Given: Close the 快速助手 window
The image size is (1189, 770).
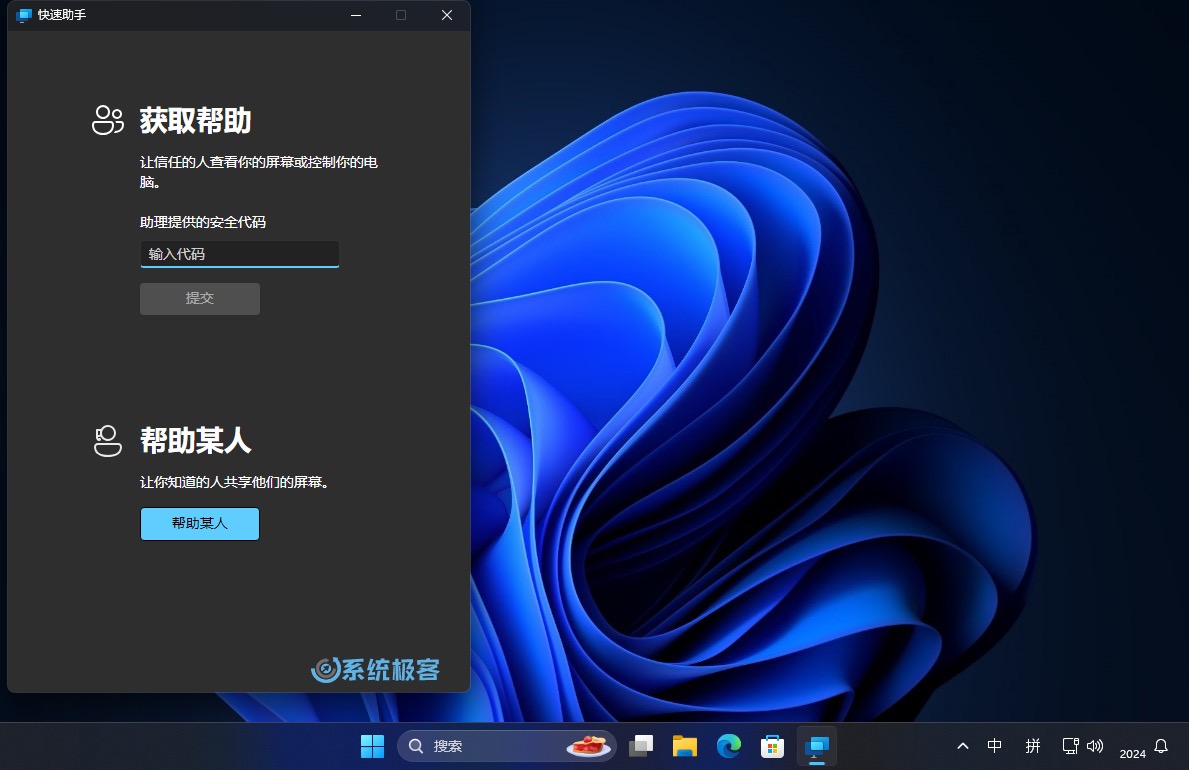Looking at the screenshot, I should point(447,15).
